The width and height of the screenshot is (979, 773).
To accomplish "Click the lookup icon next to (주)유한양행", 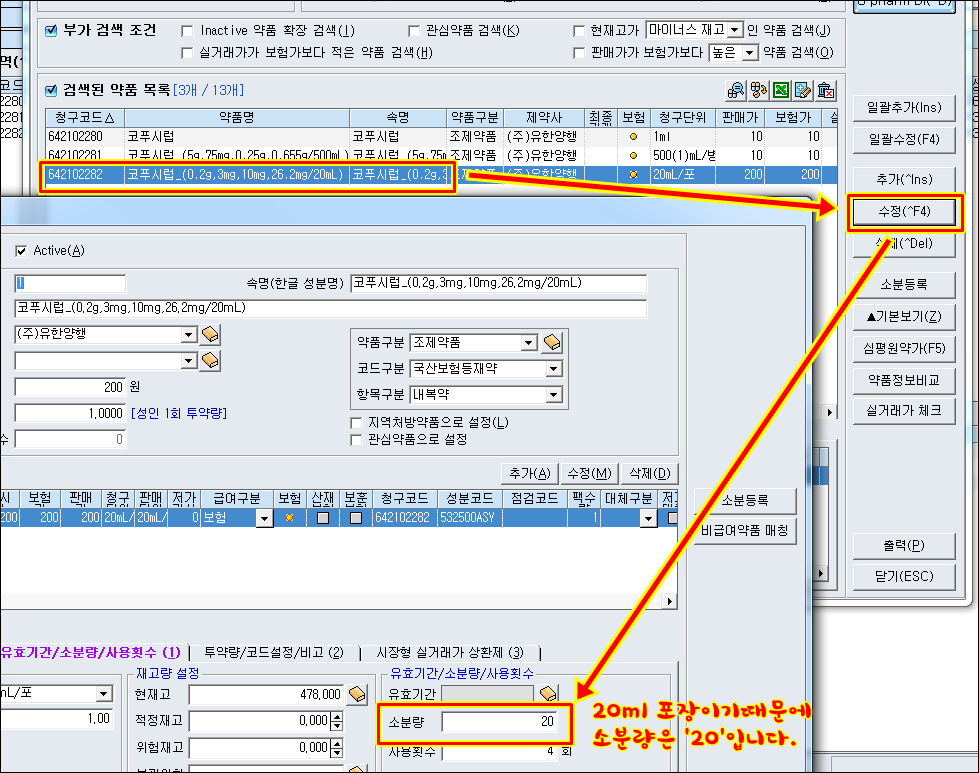I will pyautogui.click(x=210, y=334).
